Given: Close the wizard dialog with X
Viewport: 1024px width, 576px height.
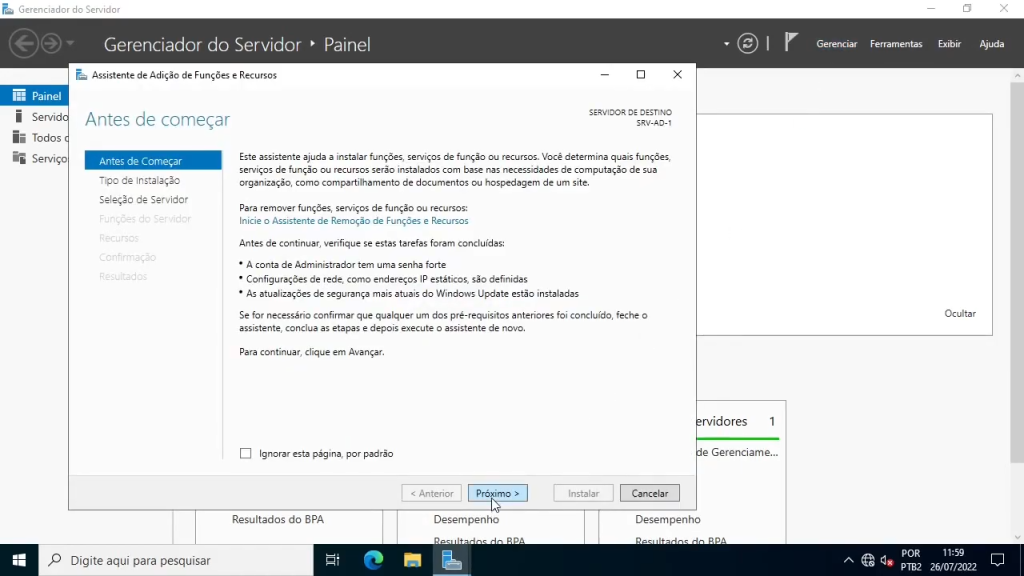Looking at the screenshot, I should [x=677, y=74].
